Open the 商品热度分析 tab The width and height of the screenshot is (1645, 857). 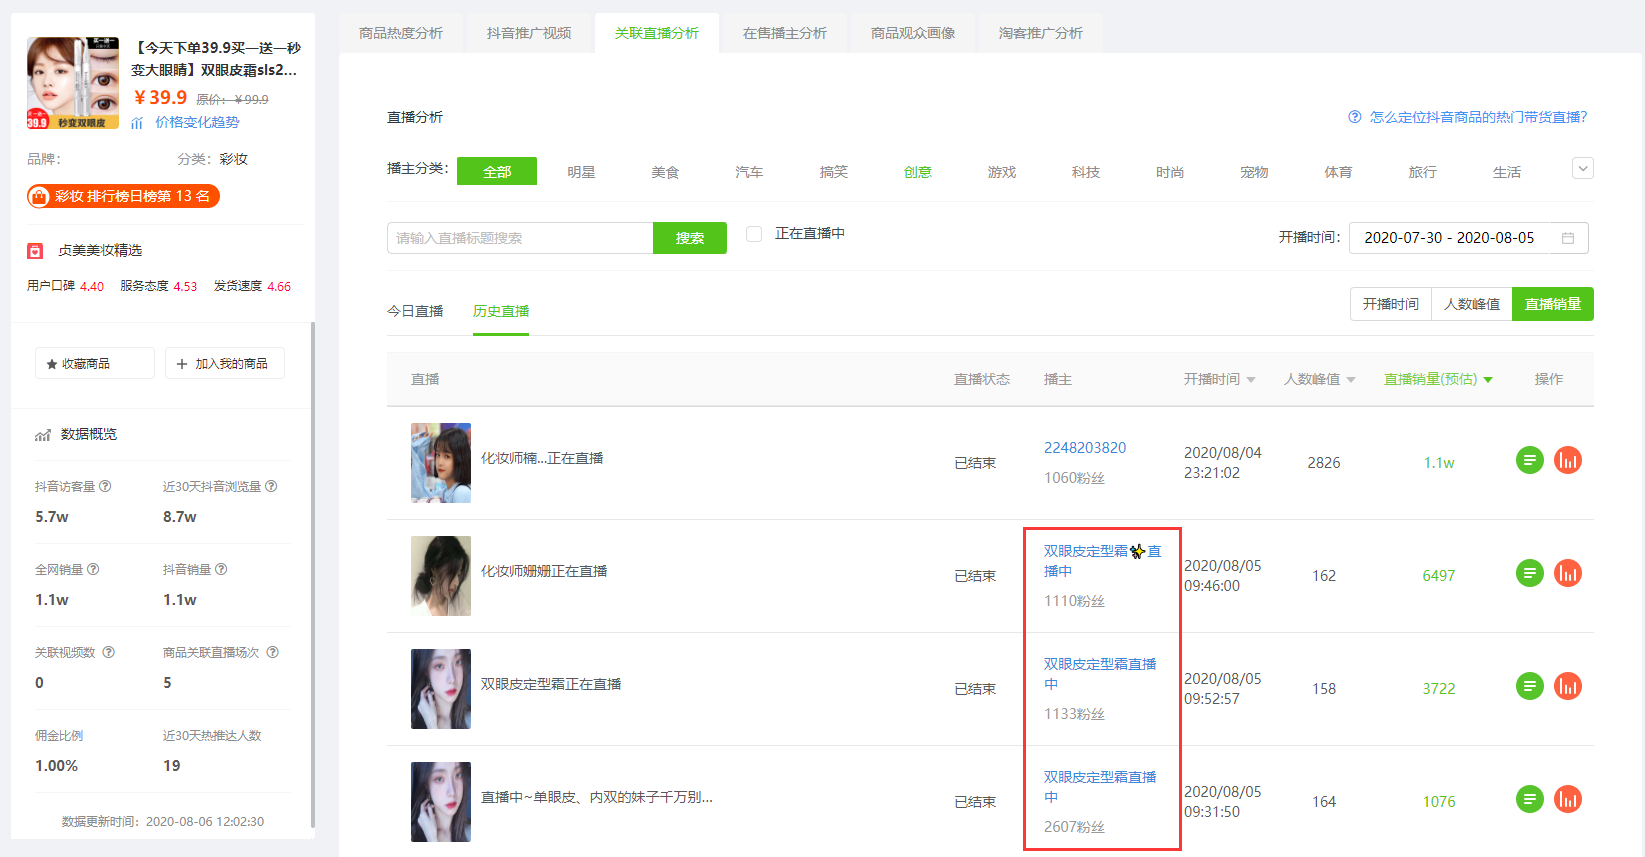pos(401,33)
